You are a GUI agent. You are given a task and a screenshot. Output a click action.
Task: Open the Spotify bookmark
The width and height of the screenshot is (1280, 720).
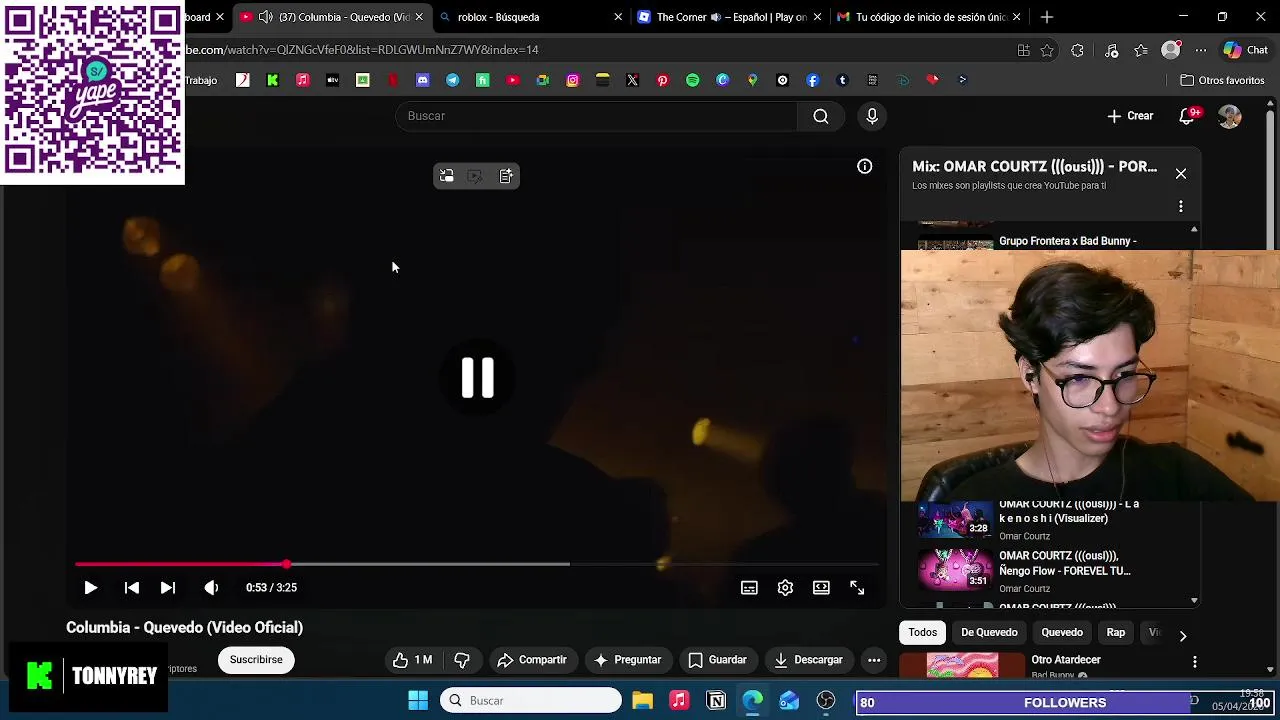693,80
